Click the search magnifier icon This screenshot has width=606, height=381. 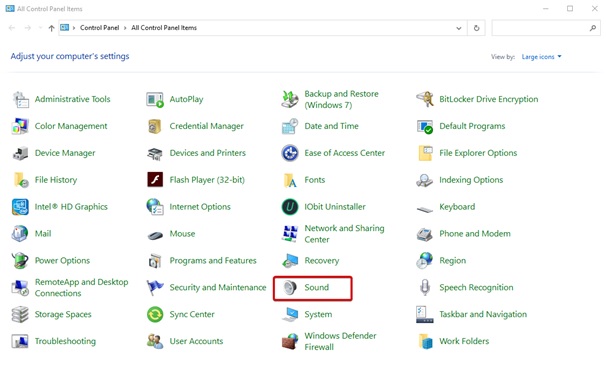coord(592,28)
